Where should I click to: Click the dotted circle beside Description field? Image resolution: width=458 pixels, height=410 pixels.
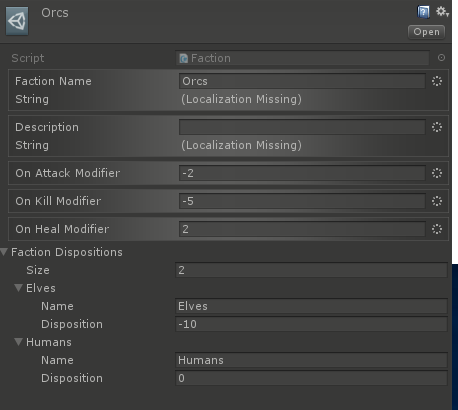click(x=437, y=127)
